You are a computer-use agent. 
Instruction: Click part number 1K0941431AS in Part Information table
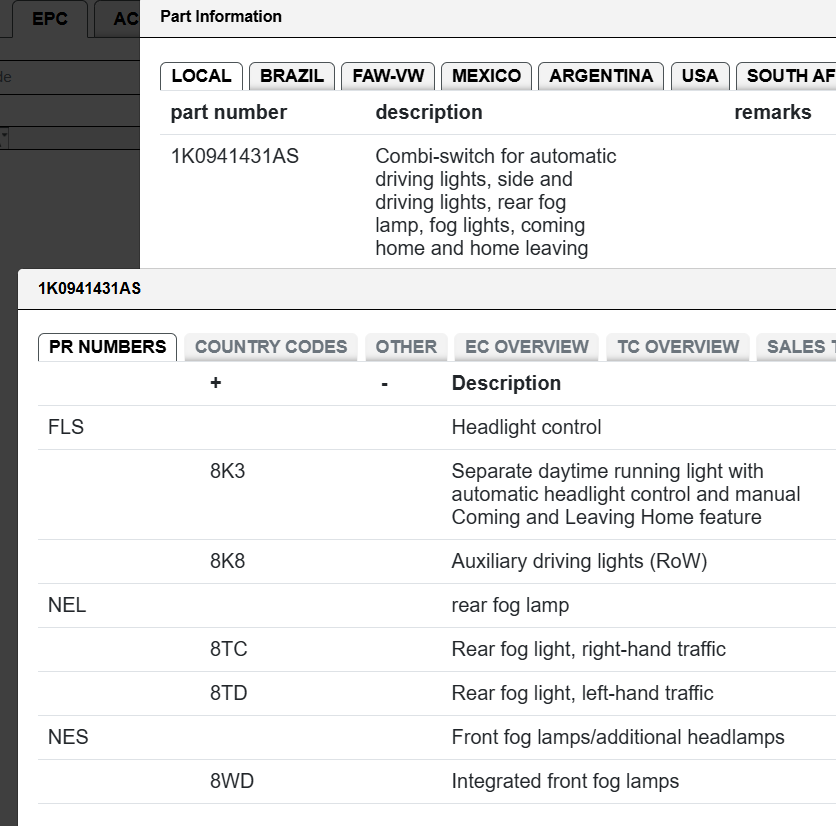coord(235,156)
